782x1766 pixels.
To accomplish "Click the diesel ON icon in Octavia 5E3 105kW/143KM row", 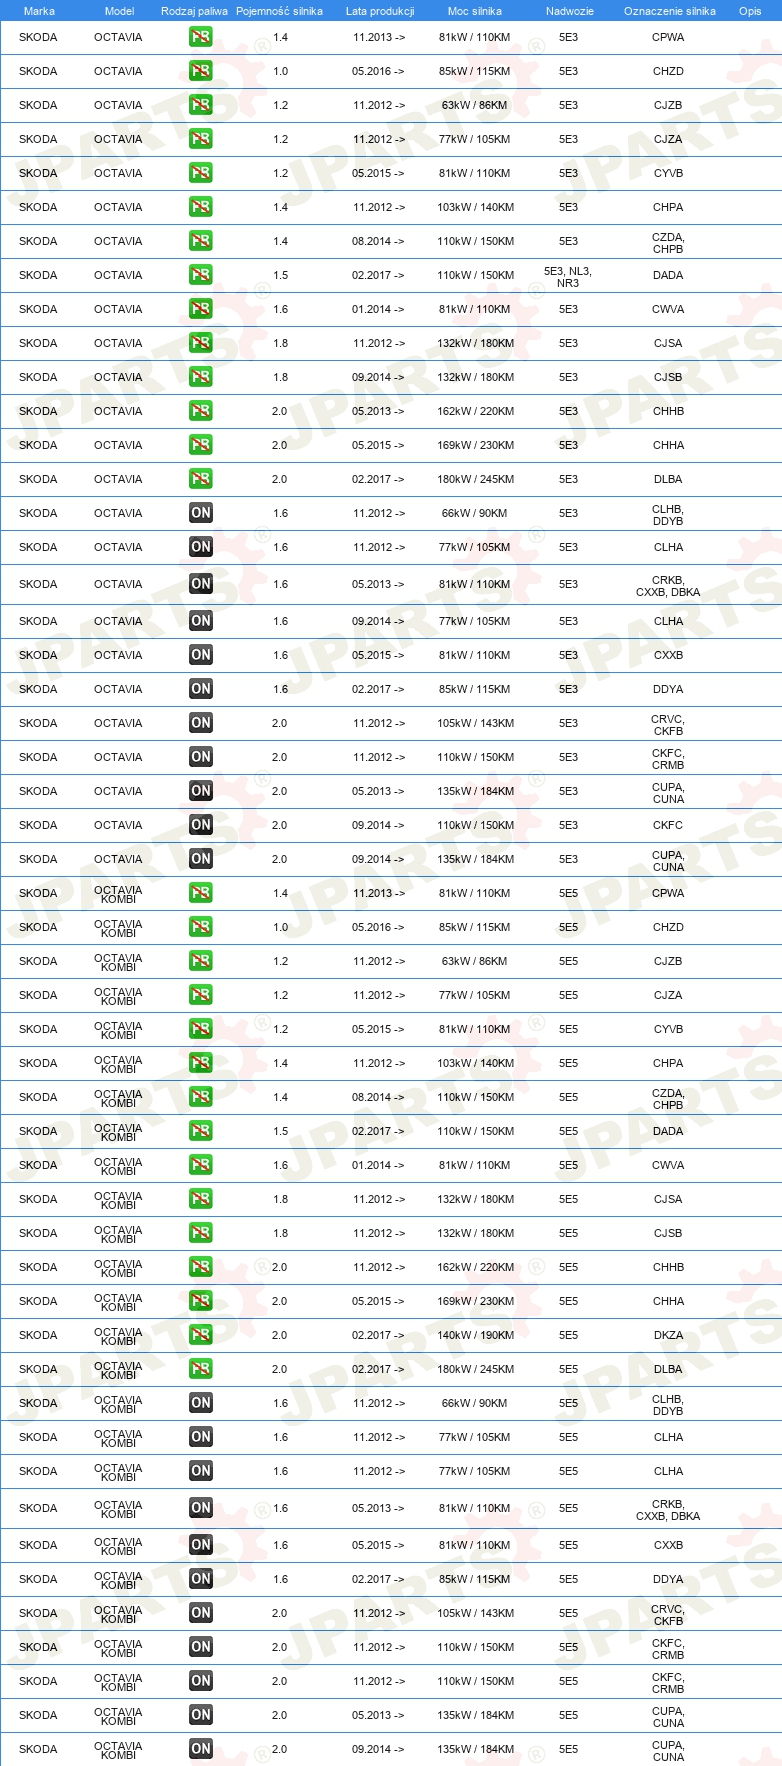I will (201, 723).
